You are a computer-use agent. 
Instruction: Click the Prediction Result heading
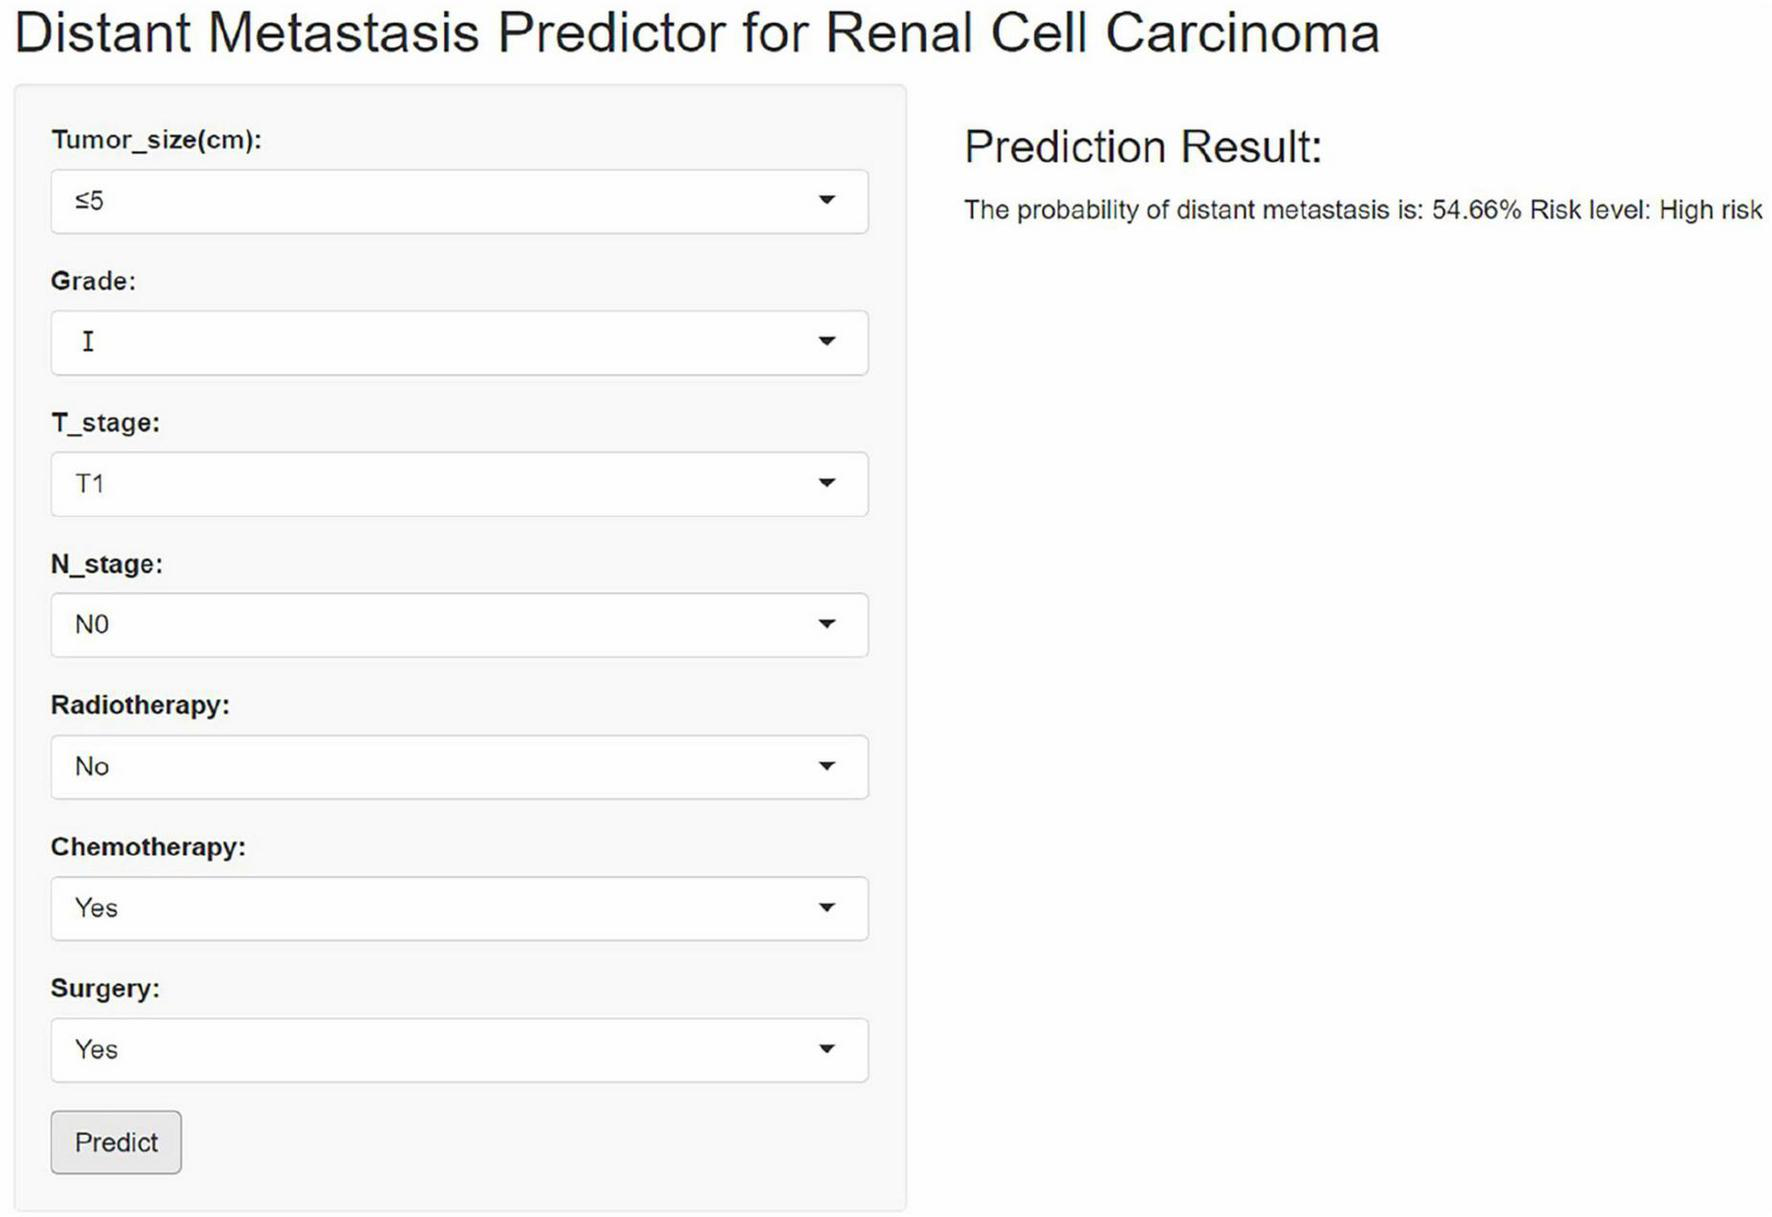(1139, 146)
